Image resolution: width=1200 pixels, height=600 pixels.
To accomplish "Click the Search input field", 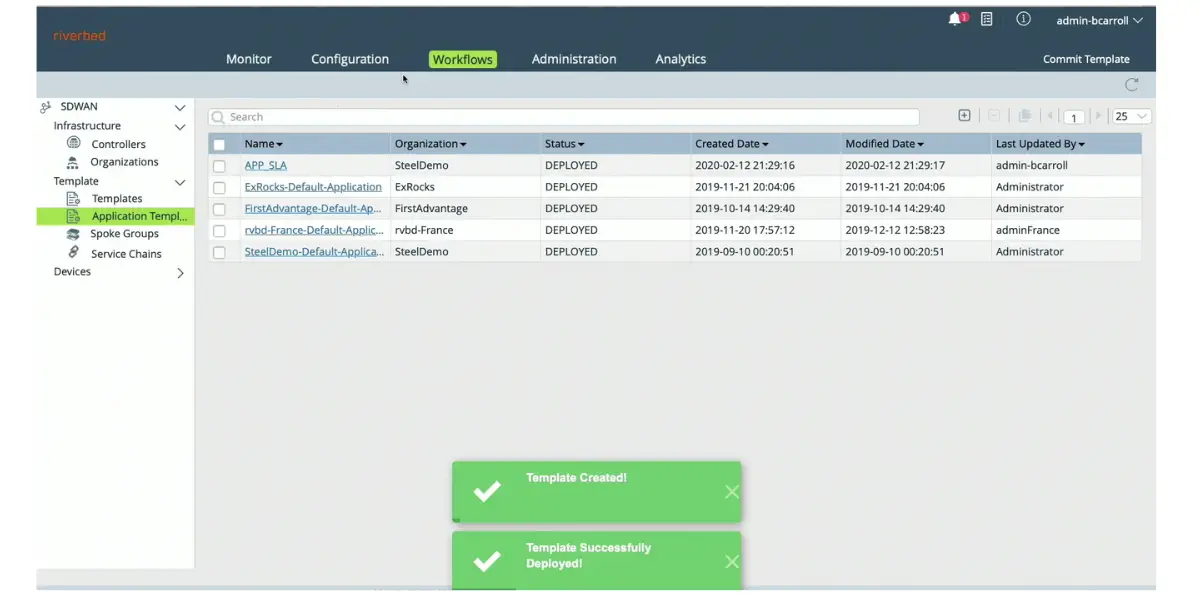I will click(564, 117).
